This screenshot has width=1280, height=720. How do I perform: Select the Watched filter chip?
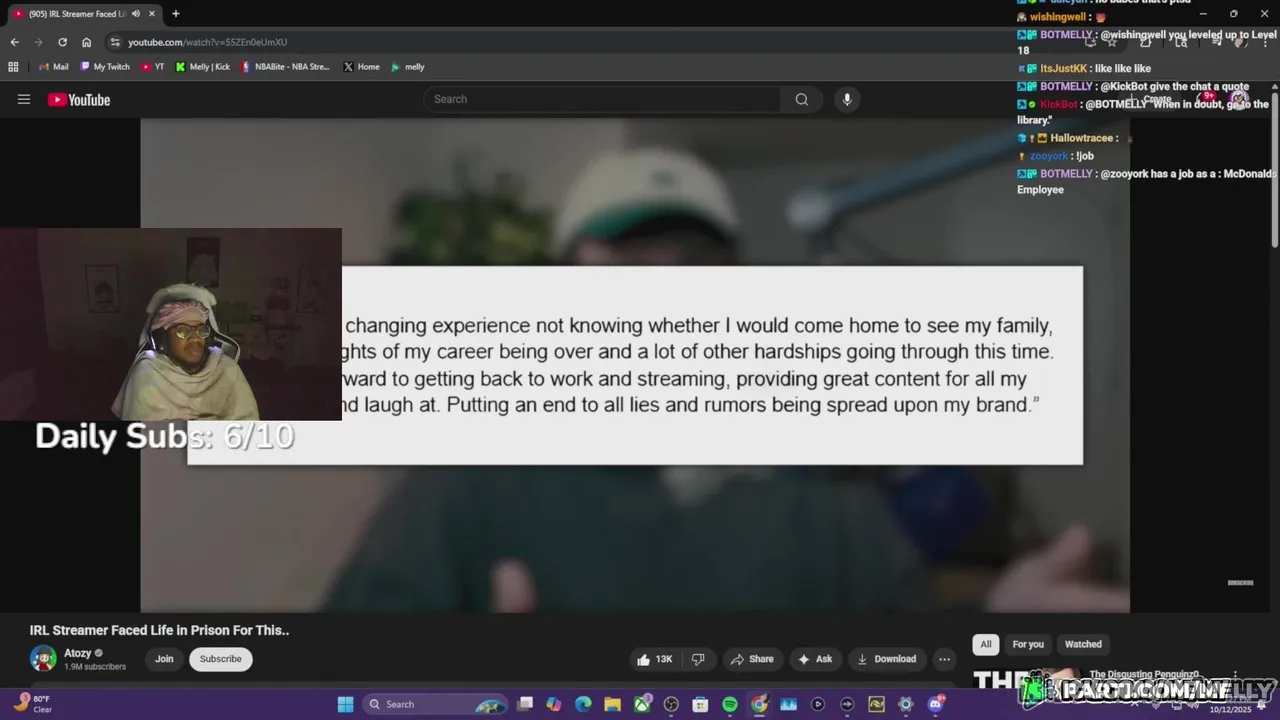tap(1083, 644)
